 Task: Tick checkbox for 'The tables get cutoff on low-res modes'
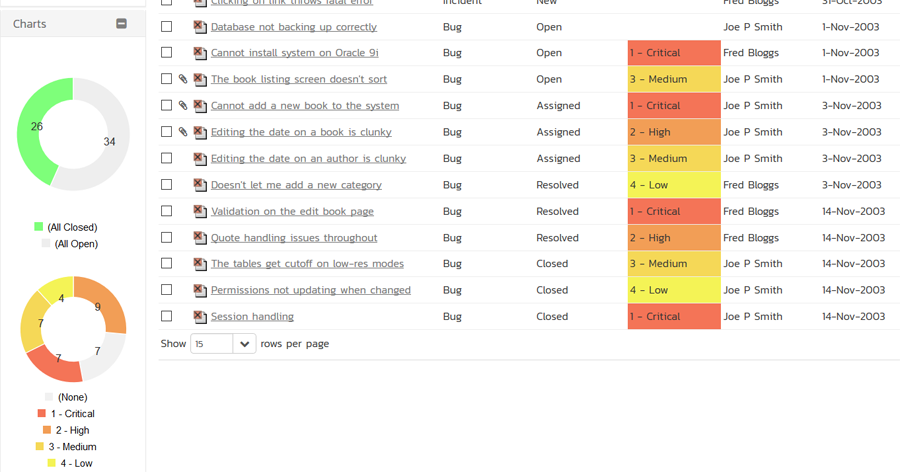point(167,264)
